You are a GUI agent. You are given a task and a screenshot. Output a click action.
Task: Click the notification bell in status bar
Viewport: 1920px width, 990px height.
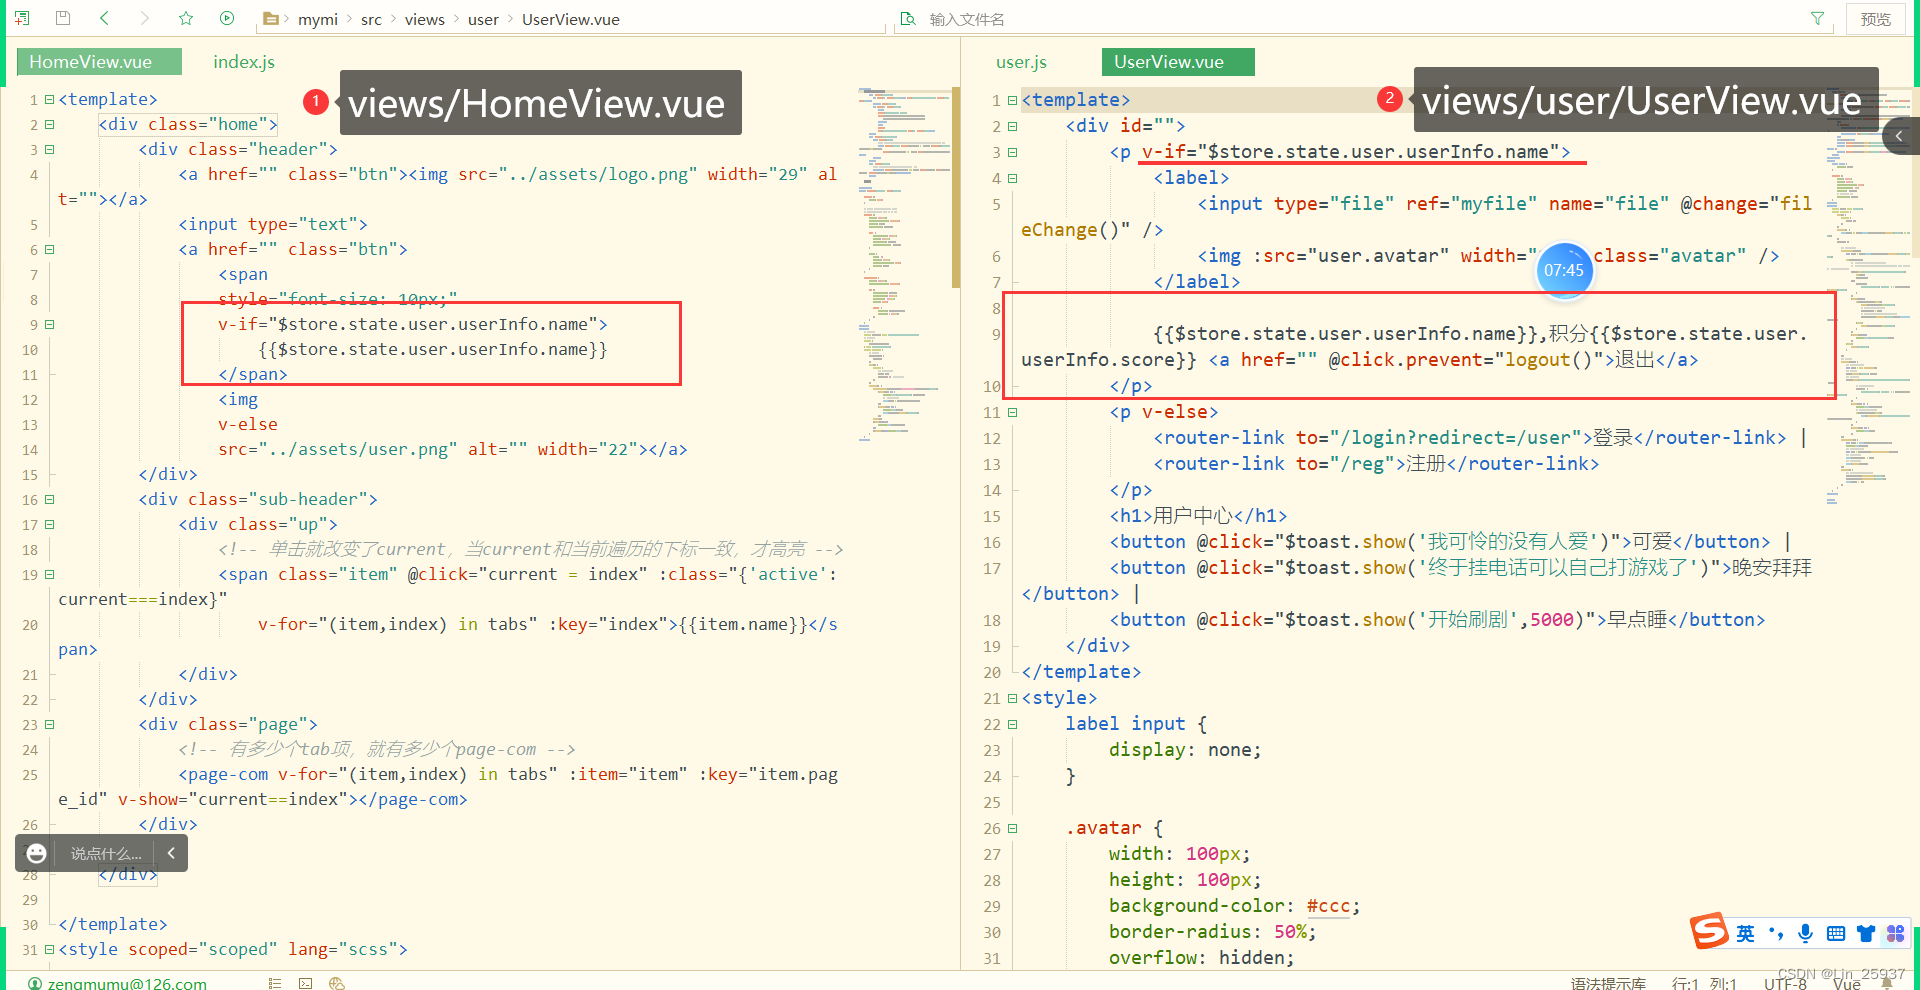pos(1887,984)
